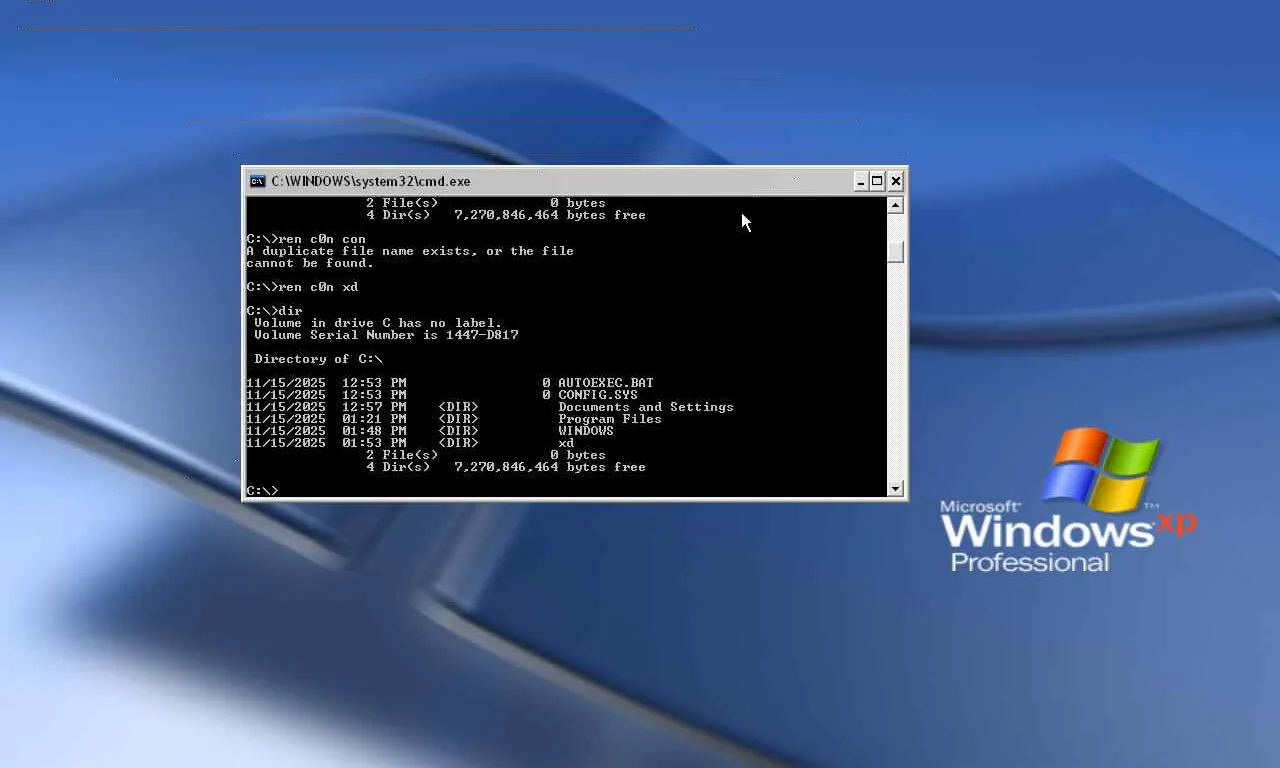Close the cmd.exe window

click(896, 181)
